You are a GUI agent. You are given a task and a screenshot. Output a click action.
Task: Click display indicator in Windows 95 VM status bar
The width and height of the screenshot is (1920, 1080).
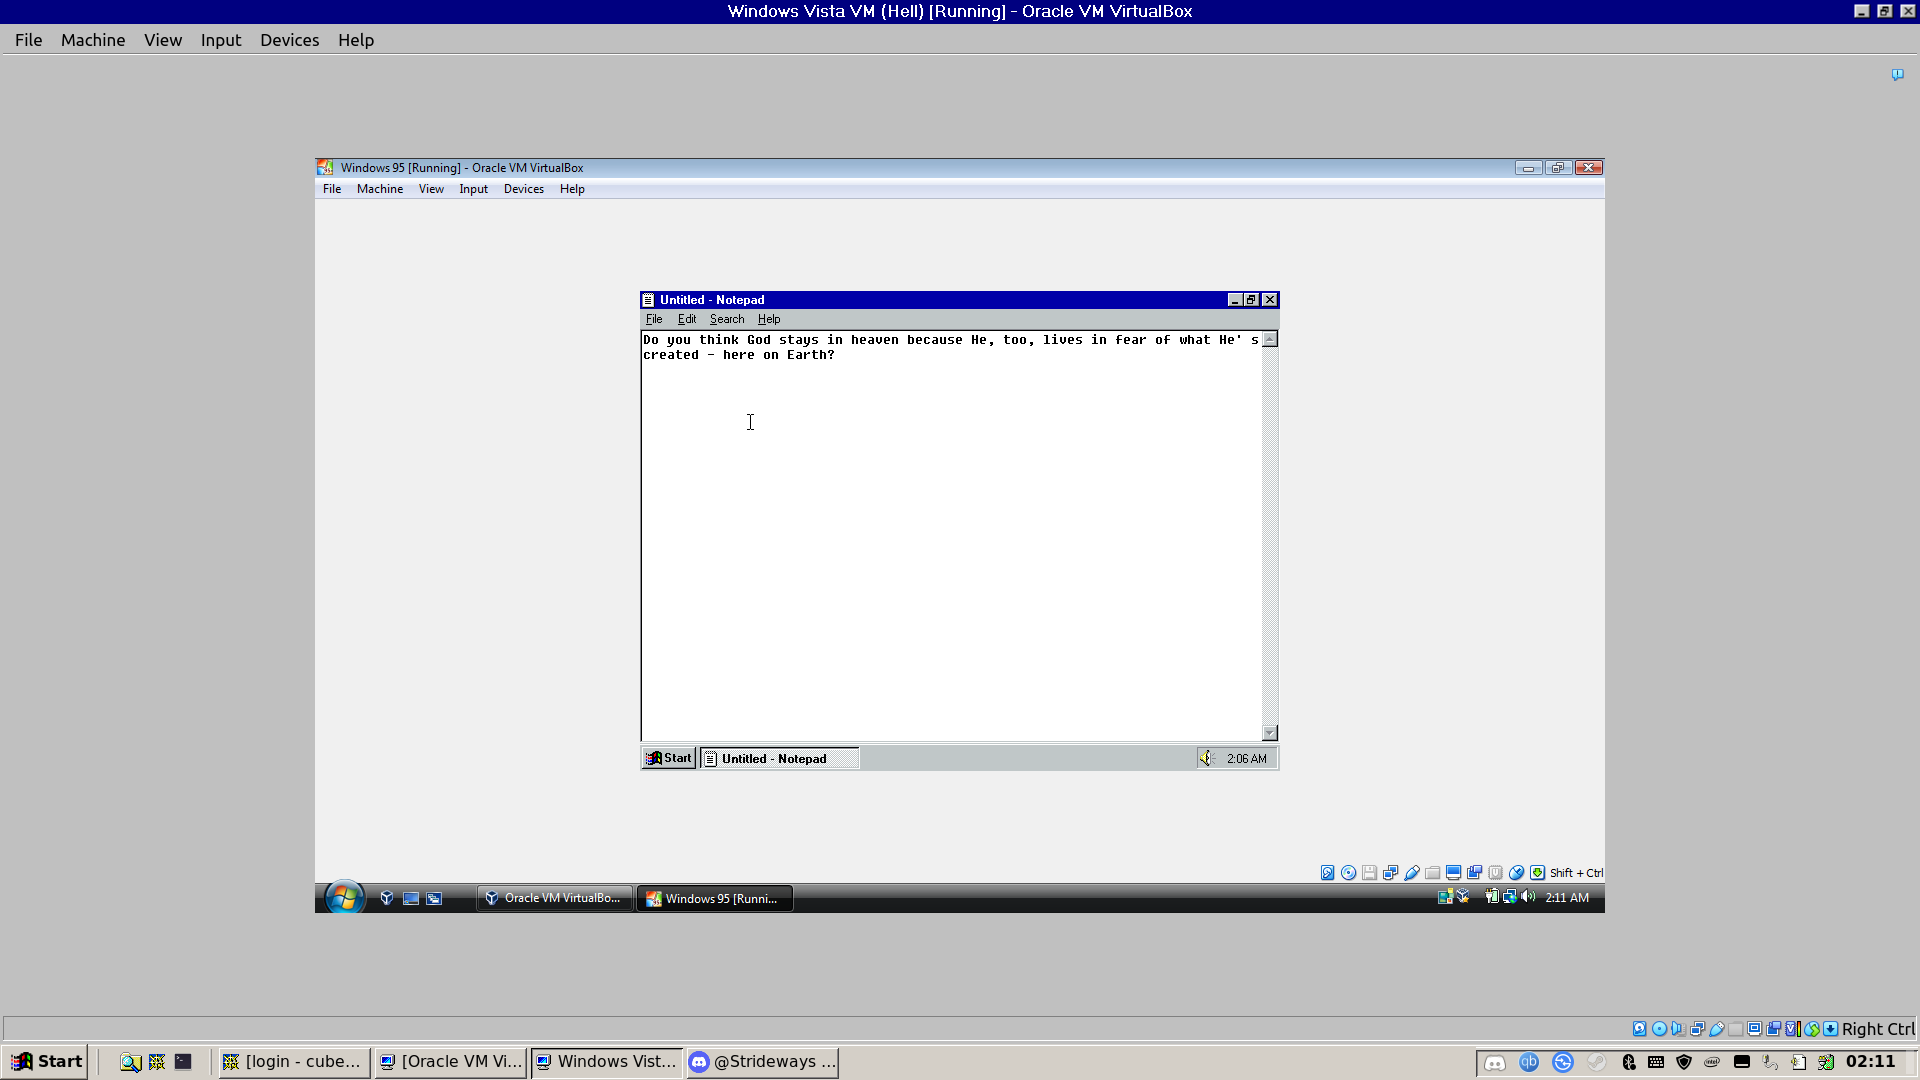point(1453,873)
